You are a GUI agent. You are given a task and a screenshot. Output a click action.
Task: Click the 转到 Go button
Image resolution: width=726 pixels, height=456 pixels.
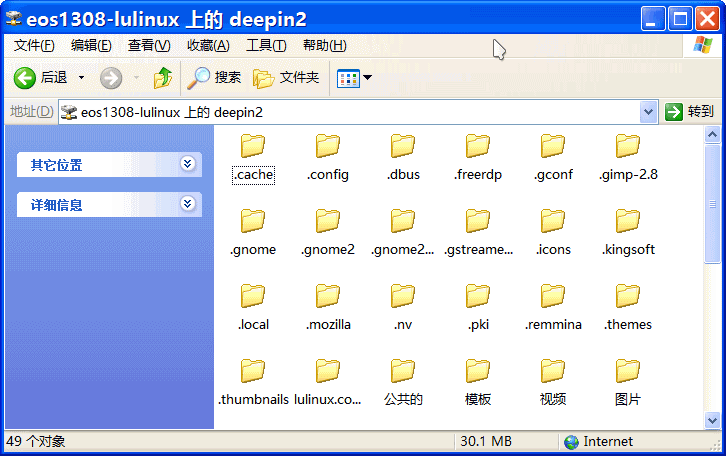pyautogui.click(x=690, y=112)
